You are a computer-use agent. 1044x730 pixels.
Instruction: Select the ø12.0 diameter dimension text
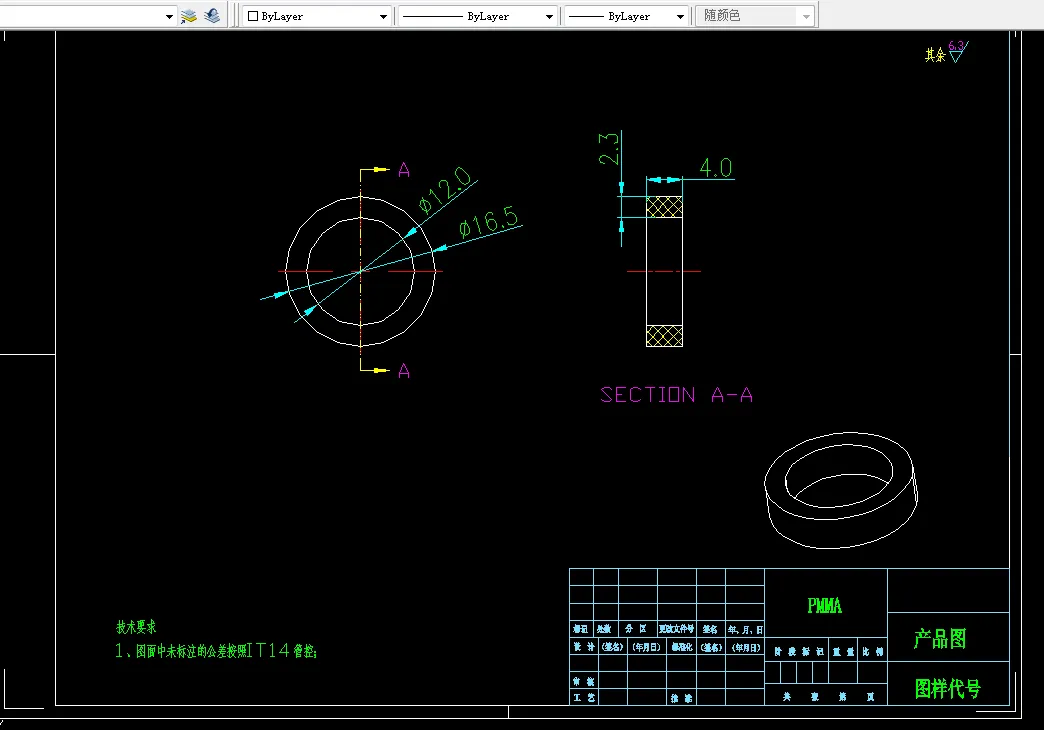(x=445, y=189)
